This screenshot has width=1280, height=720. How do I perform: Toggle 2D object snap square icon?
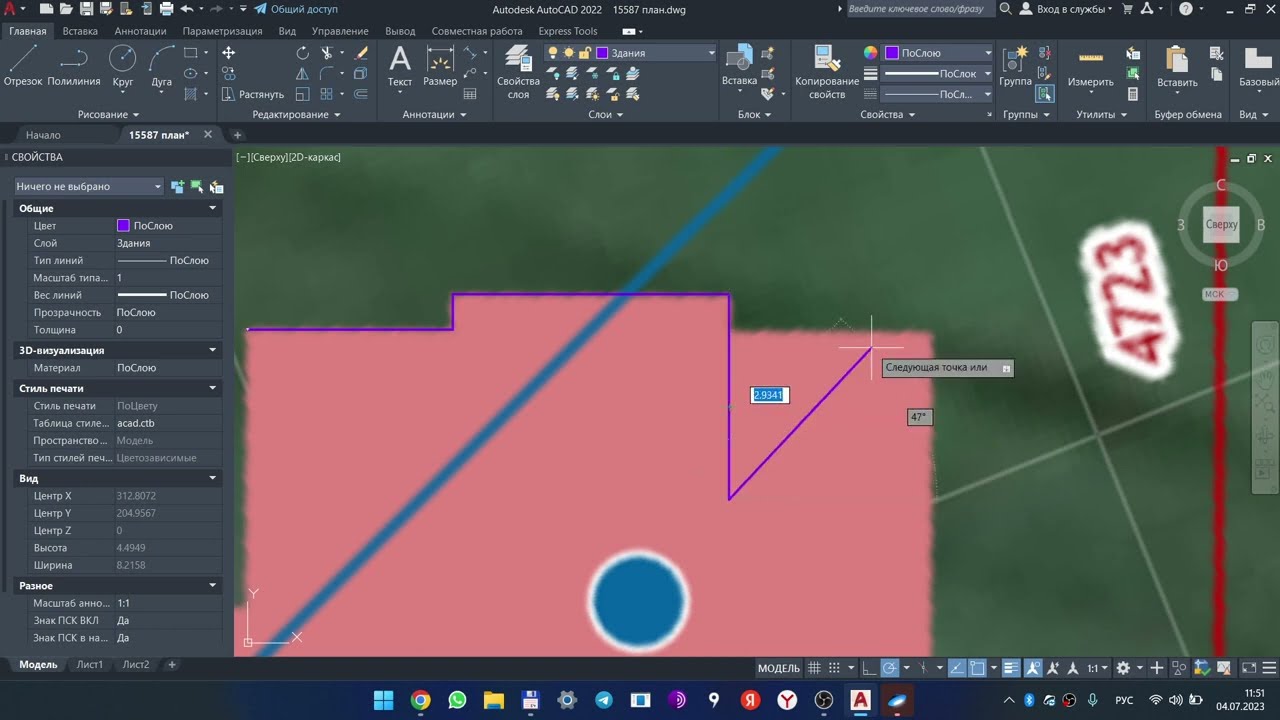[977, 668]
